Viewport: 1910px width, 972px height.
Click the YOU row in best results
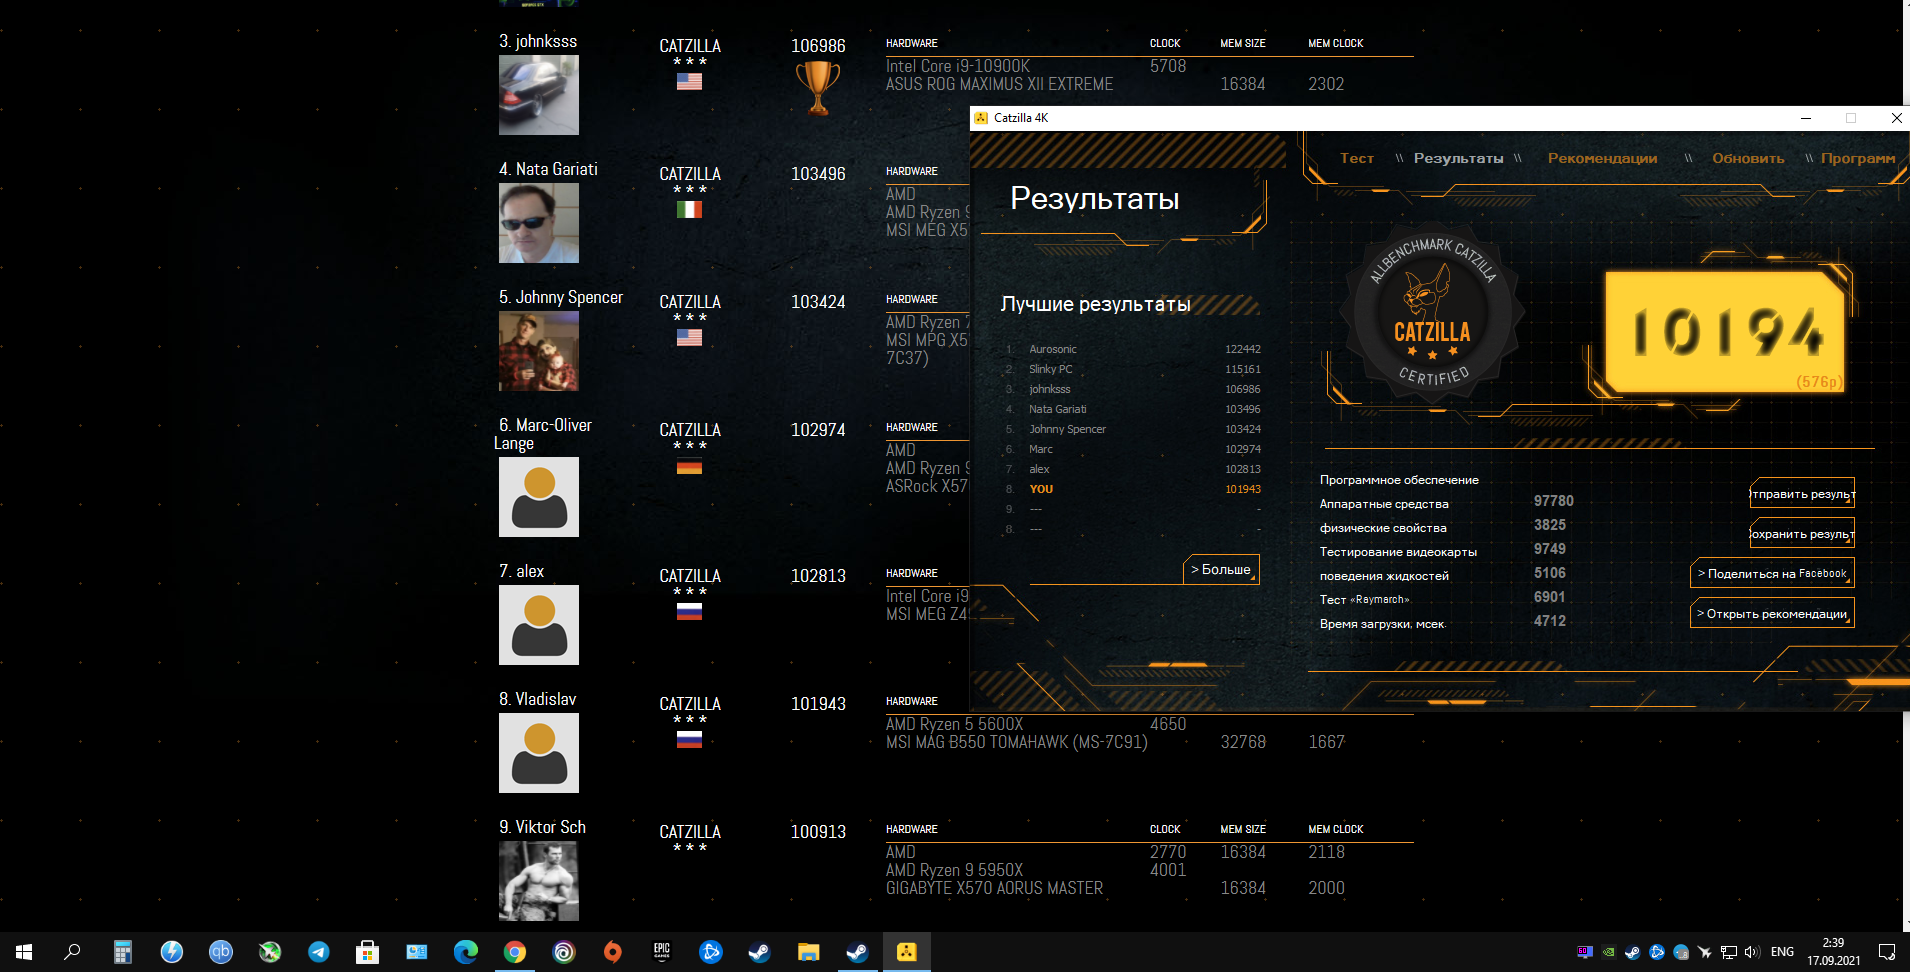[1133, 489]
